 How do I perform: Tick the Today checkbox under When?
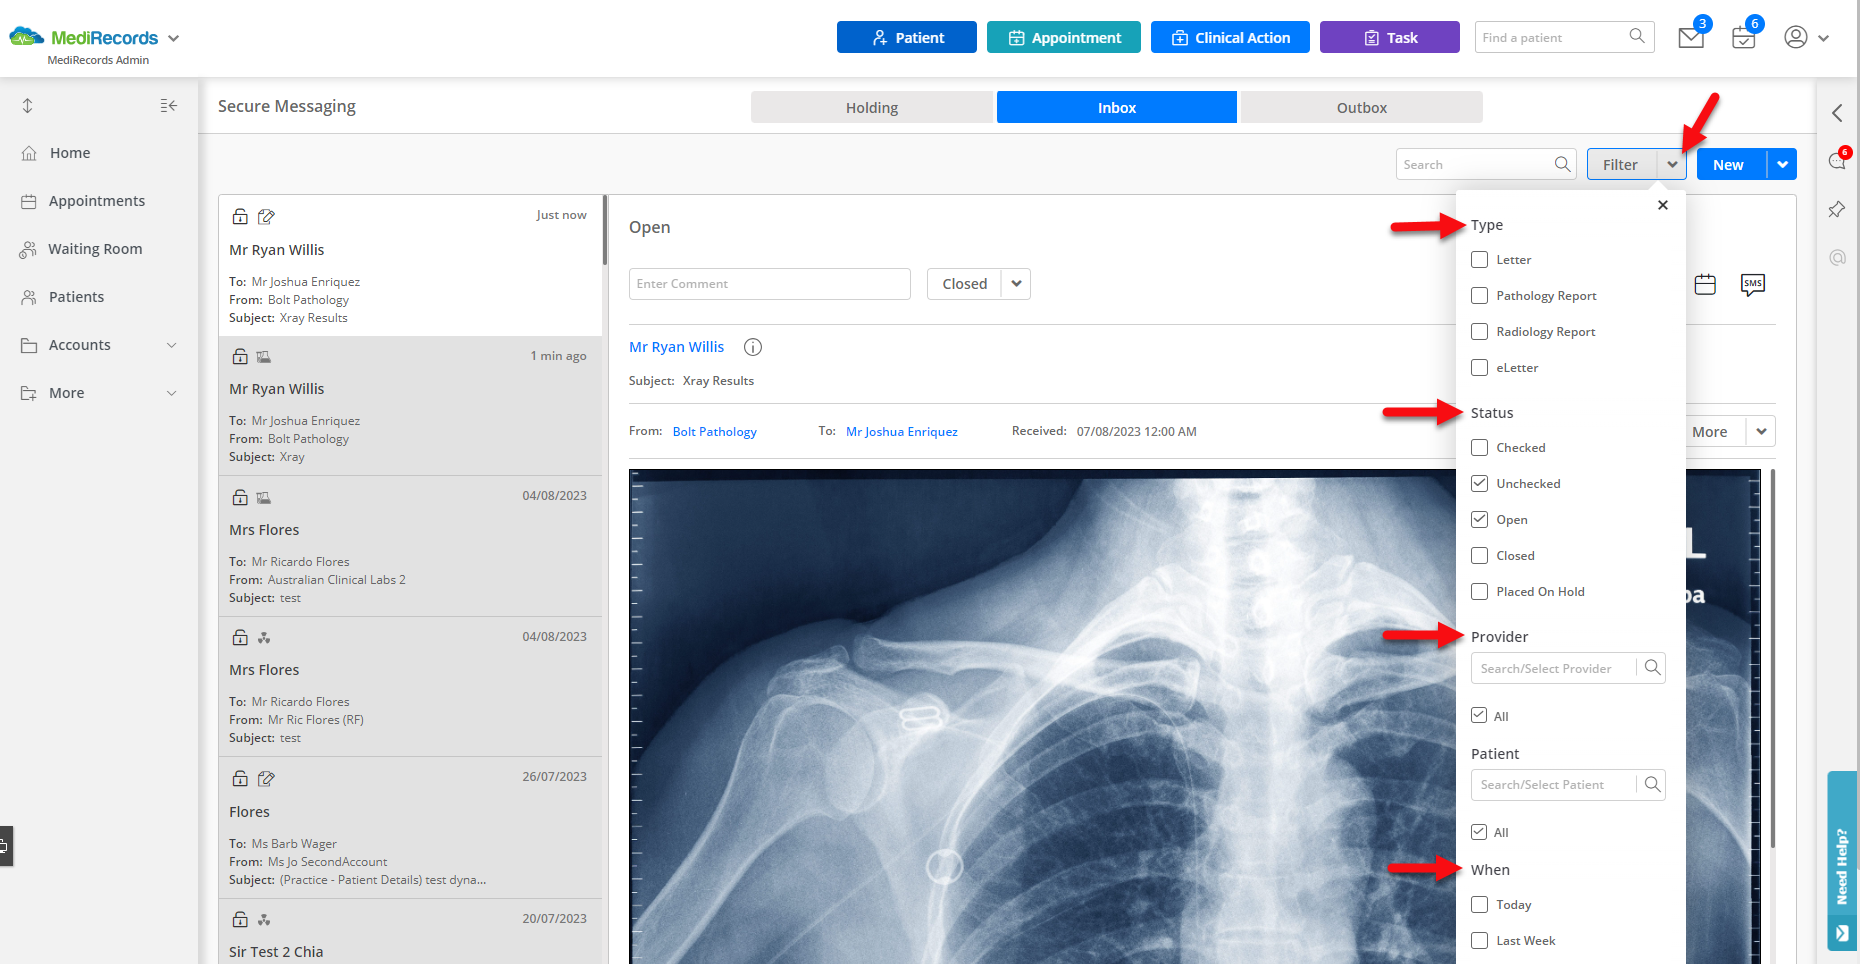click(1480, 904)
